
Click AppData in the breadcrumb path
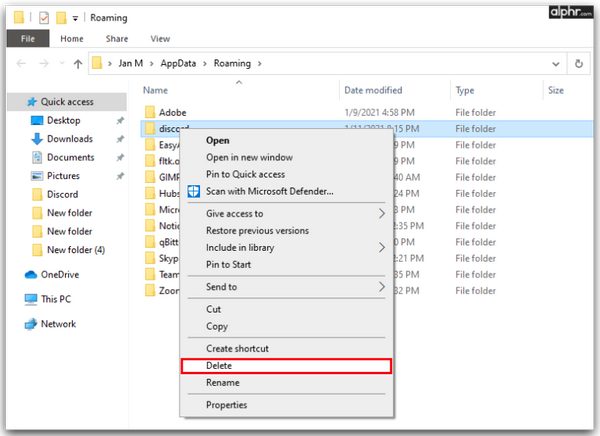(x=178, y=64)
